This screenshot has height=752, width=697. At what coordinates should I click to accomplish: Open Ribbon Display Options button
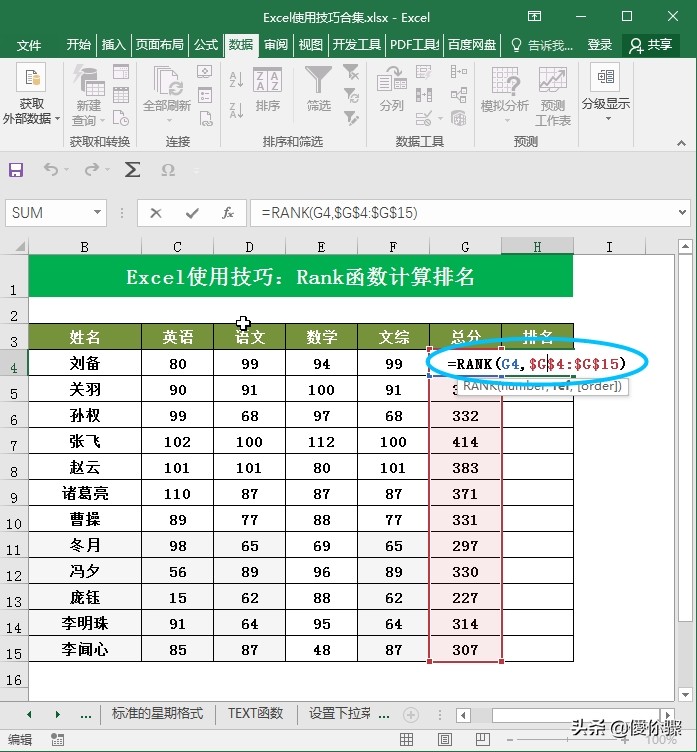[534, 16]
